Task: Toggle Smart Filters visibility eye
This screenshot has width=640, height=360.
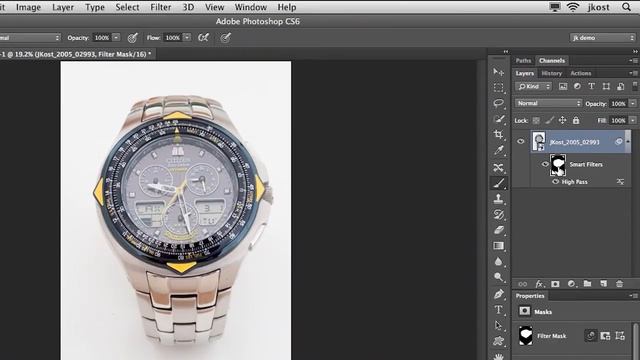Action: tap(545, 164)
